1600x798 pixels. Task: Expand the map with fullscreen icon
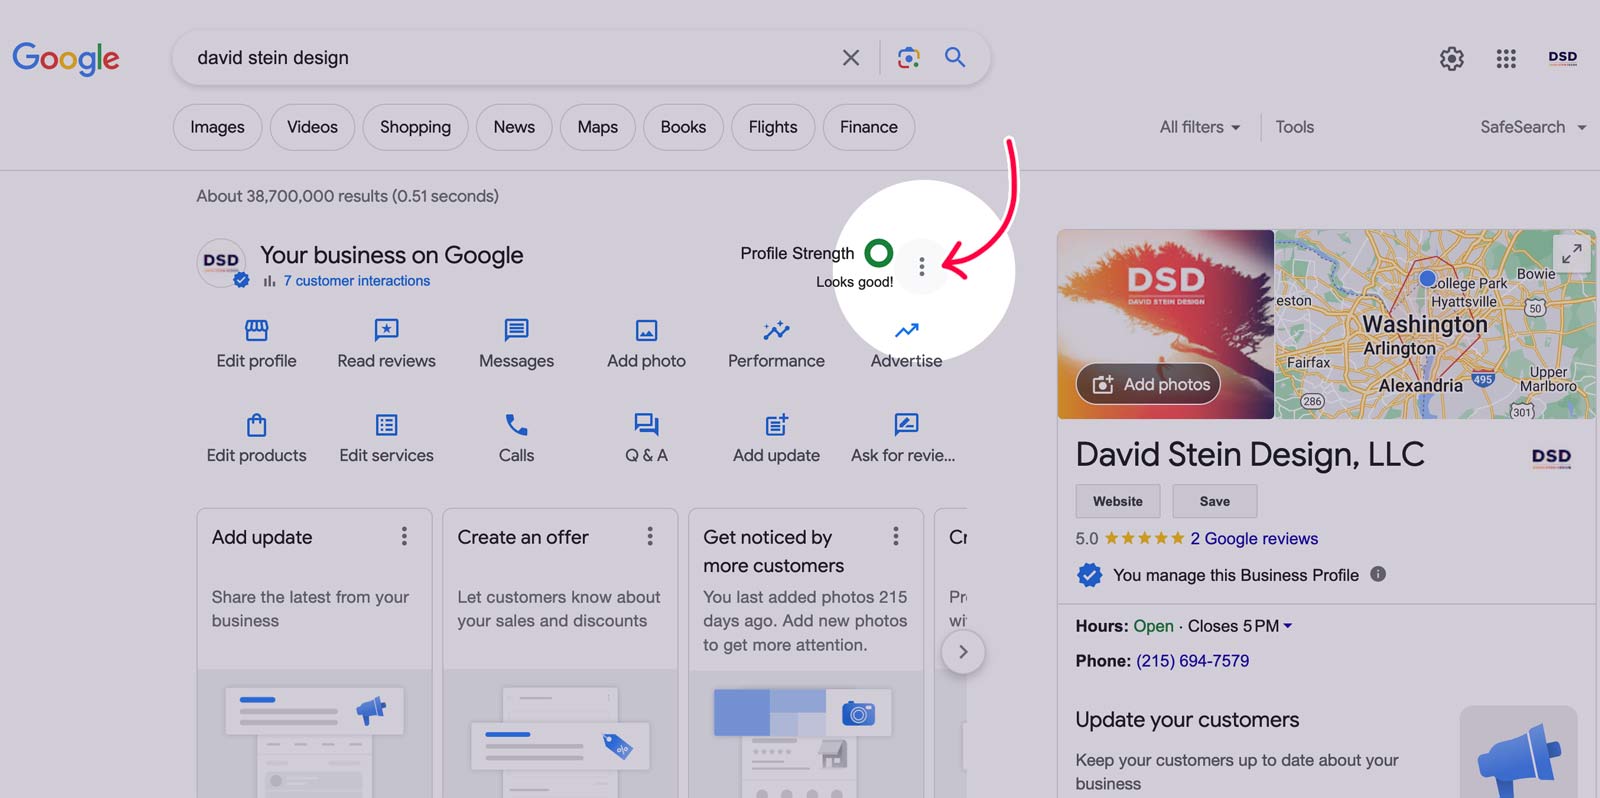pos(1572,254)
